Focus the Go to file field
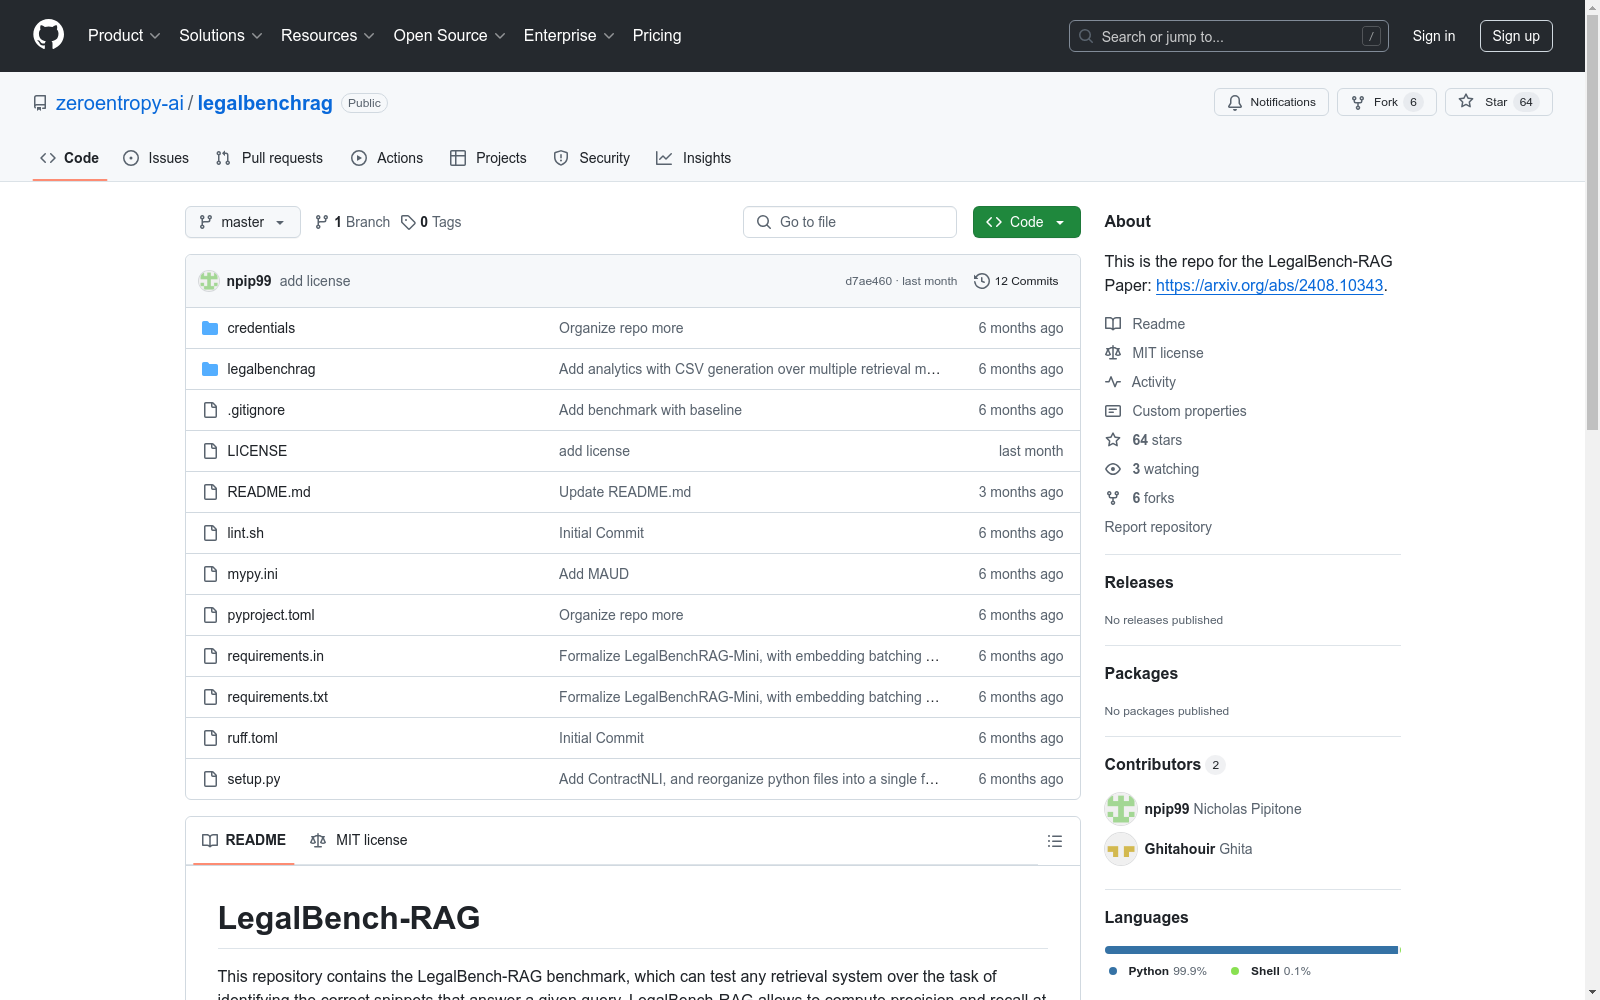 [x=850, y=222]
